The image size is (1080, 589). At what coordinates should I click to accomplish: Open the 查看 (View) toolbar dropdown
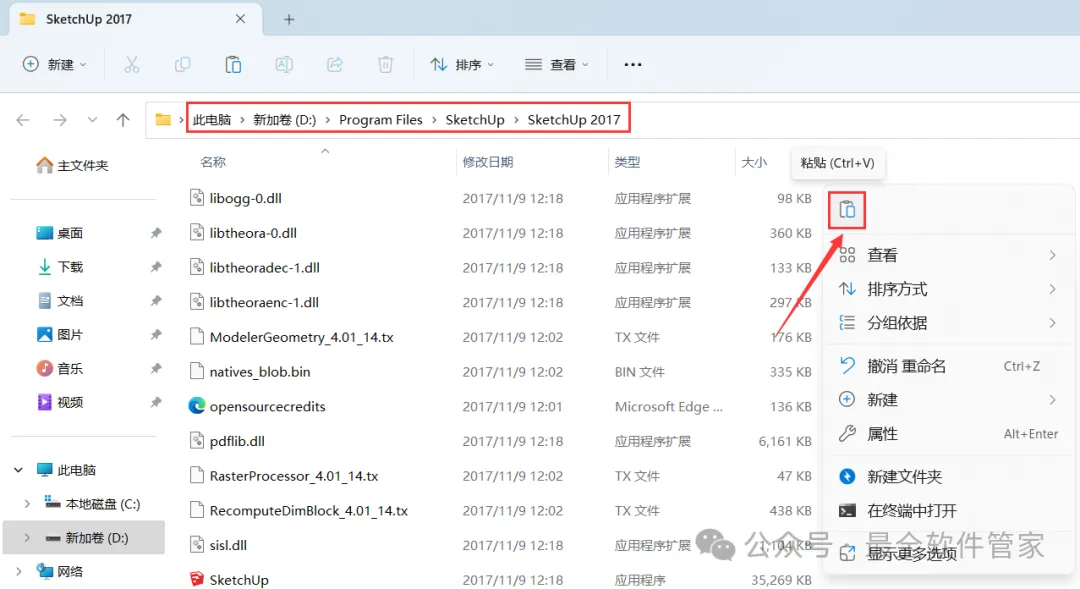(557, 65)
